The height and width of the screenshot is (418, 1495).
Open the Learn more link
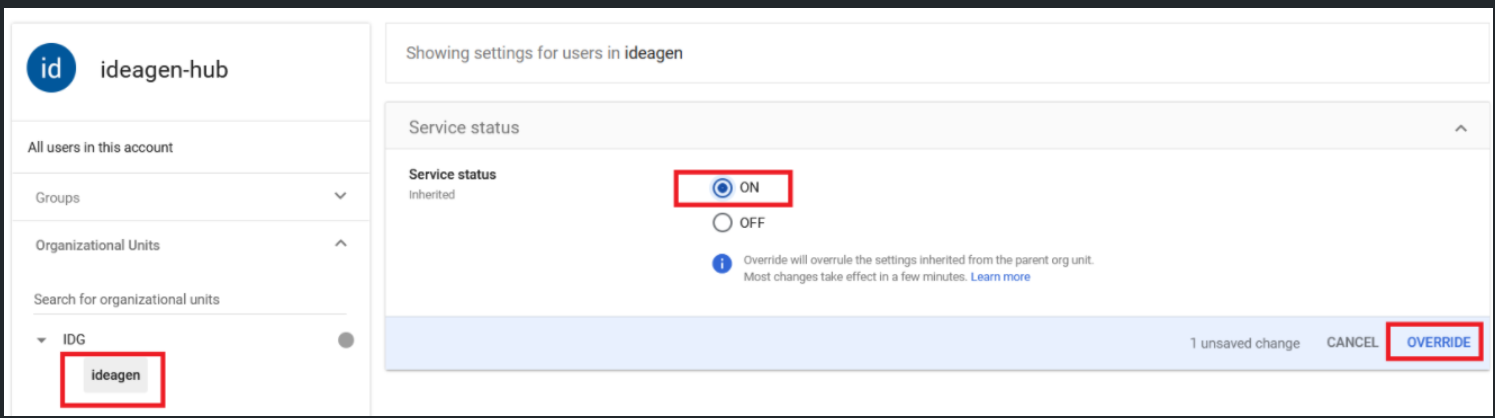coord(1000,277)
